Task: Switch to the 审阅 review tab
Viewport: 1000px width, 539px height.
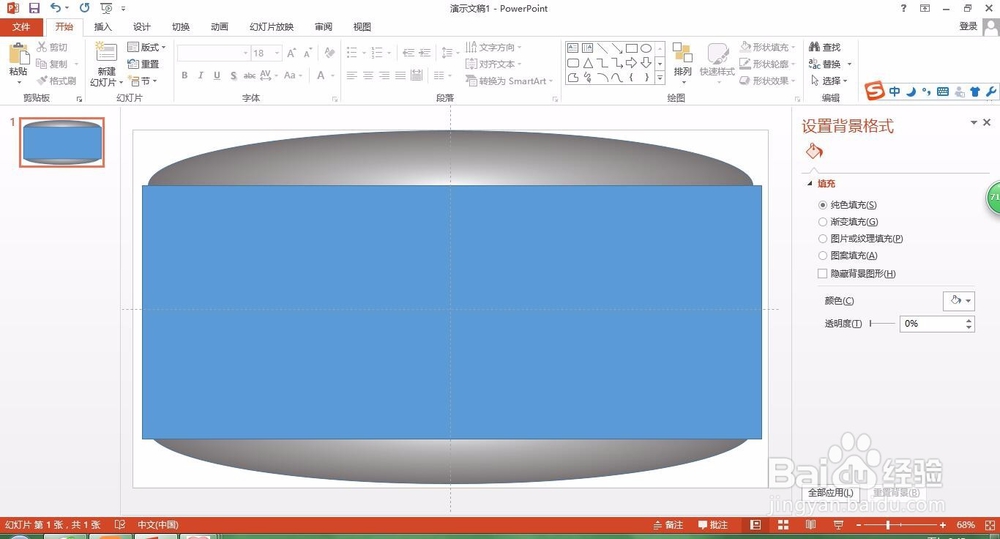Action: [x=323, y=27]
